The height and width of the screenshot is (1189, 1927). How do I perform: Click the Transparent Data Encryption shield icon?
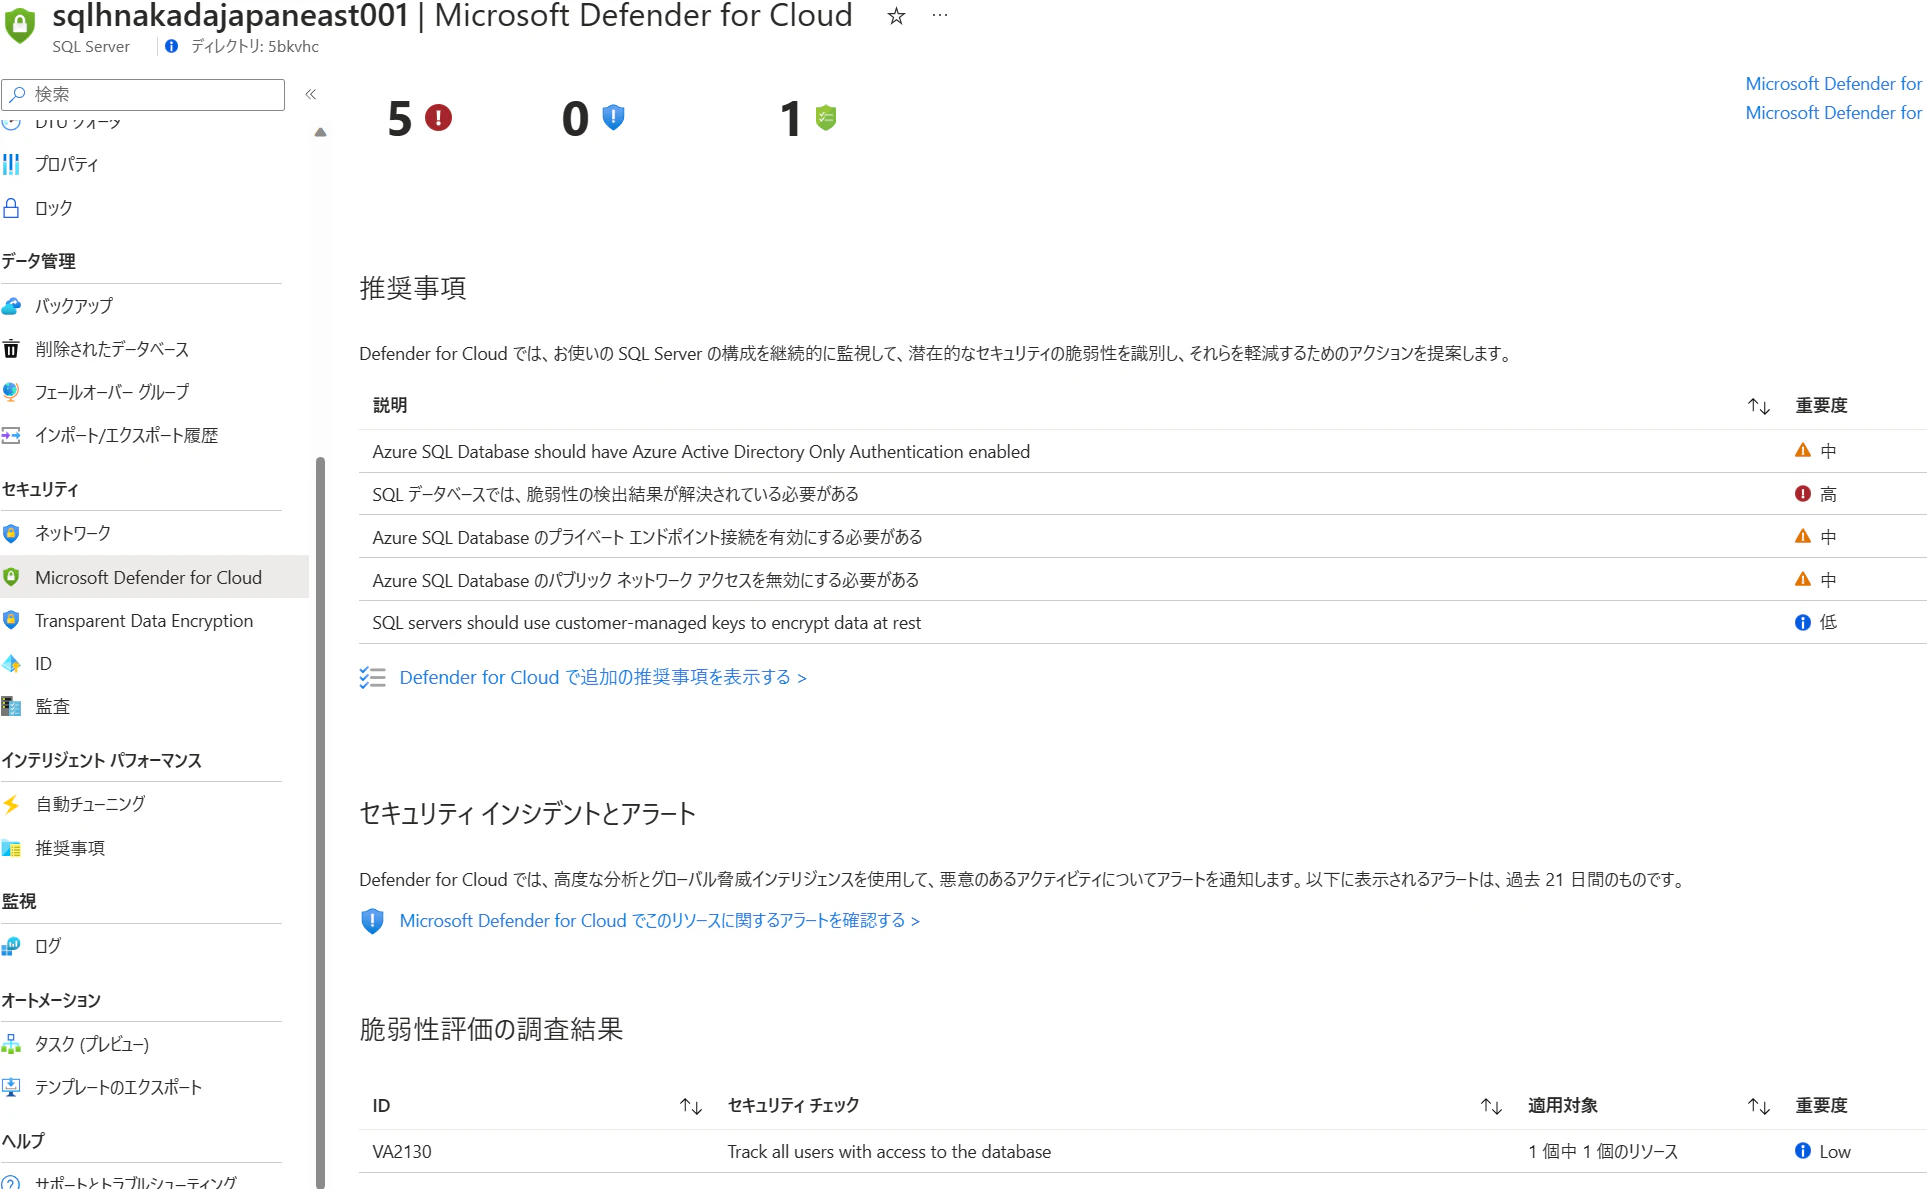[11, 620]
